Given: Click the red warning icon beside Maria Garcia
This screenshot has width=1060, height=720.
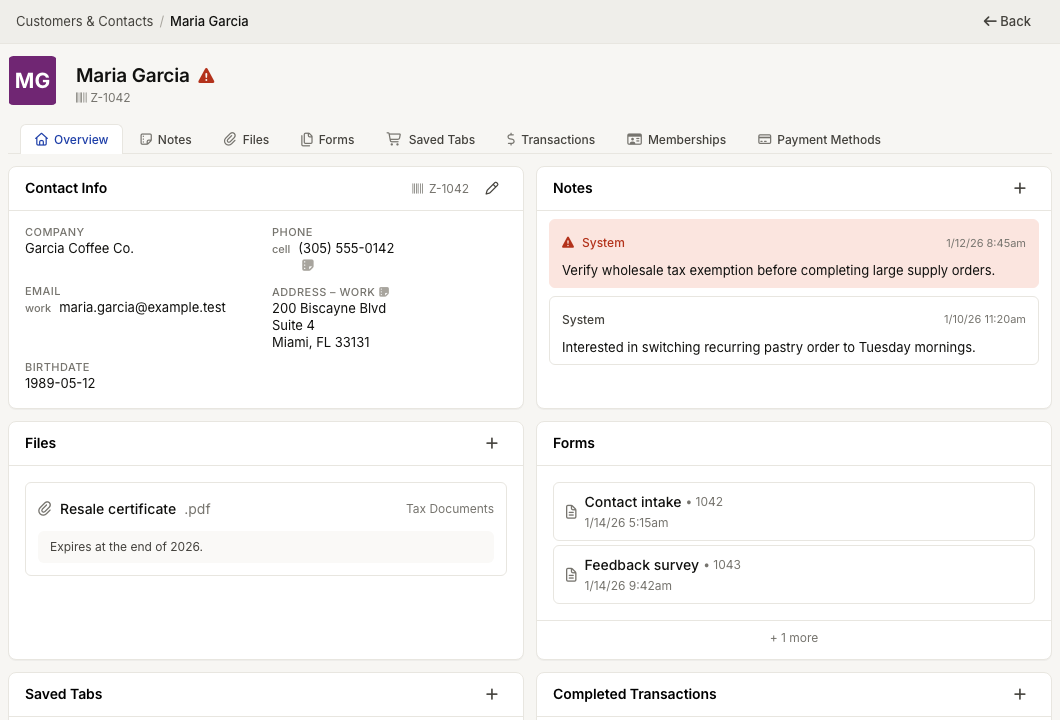Looking at the screenshot, I should (x=206, y=76).
